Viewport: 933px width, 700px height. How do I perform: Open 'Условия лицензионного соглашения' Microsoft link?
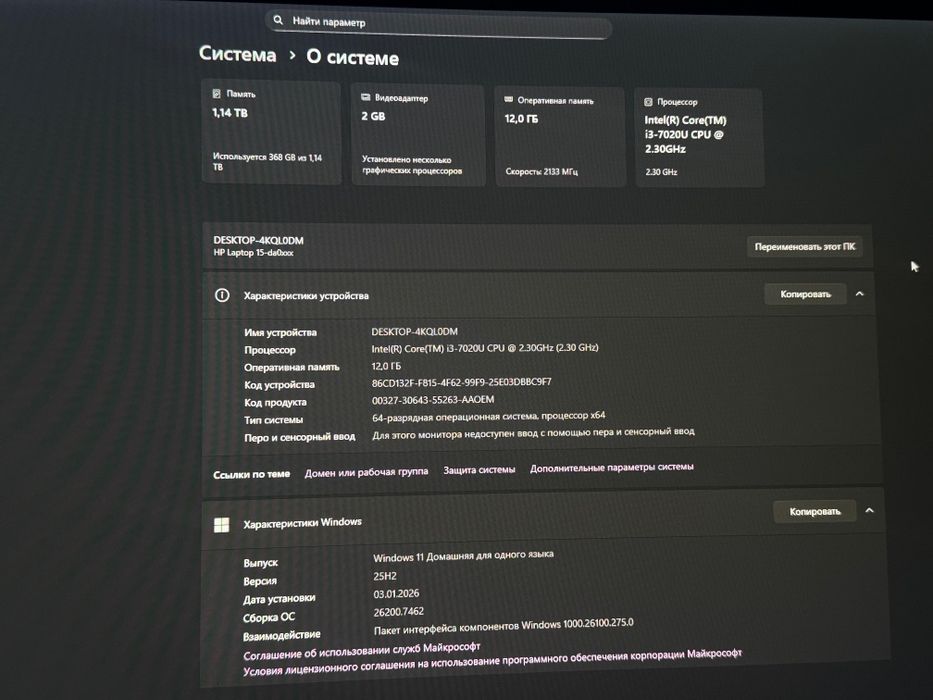[x=492, y=662]
